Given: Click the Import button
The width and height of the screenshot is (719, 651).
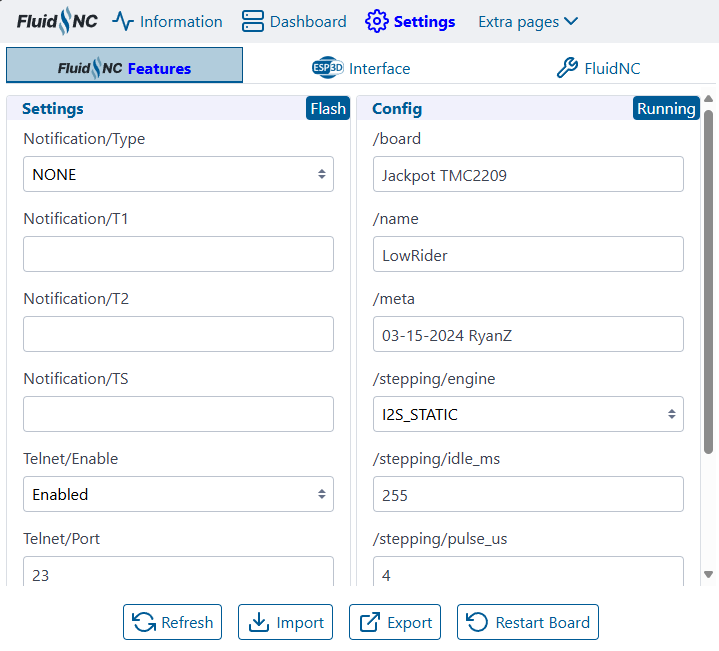Looking at the screenshot, I should click(x=285, y=622).
